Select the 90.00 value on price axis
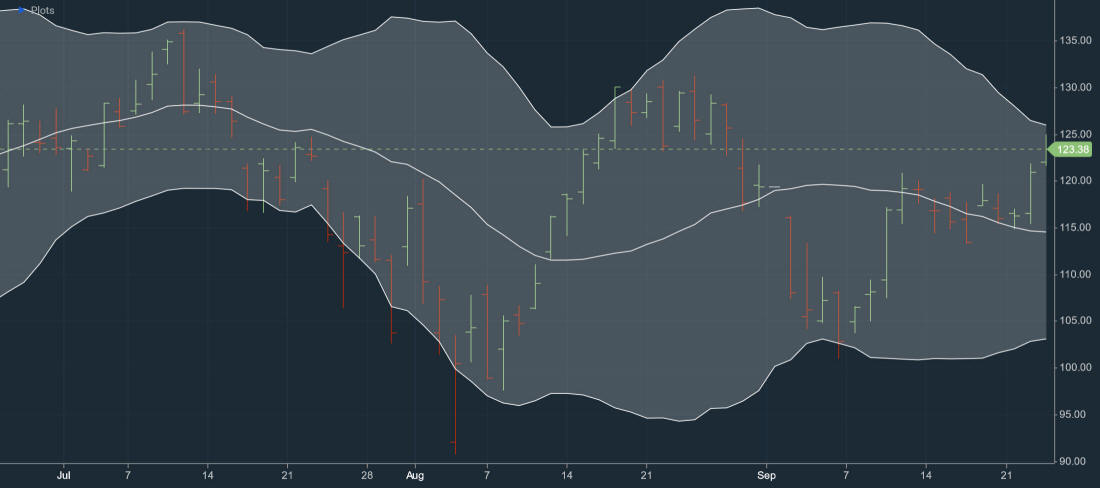The height and width of the screenshot is (488, 1100). pyautogui.click(x=1076, y=461)
